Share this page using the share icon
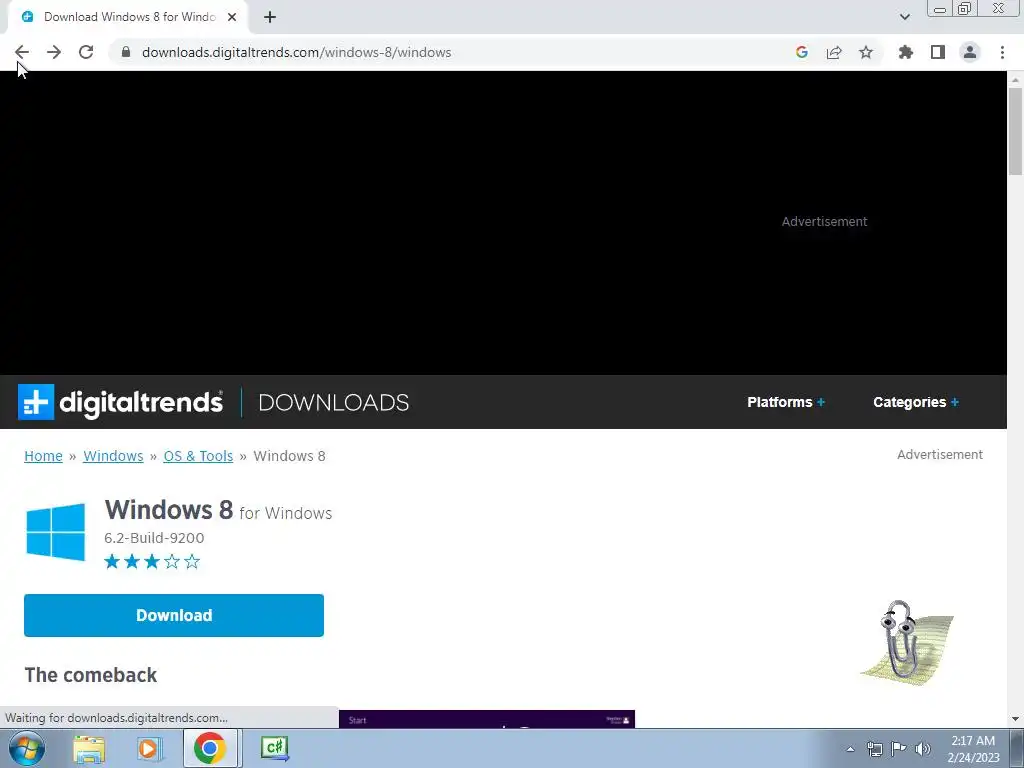Viewport: 1024px width, 768px height. tap(834, 52)
